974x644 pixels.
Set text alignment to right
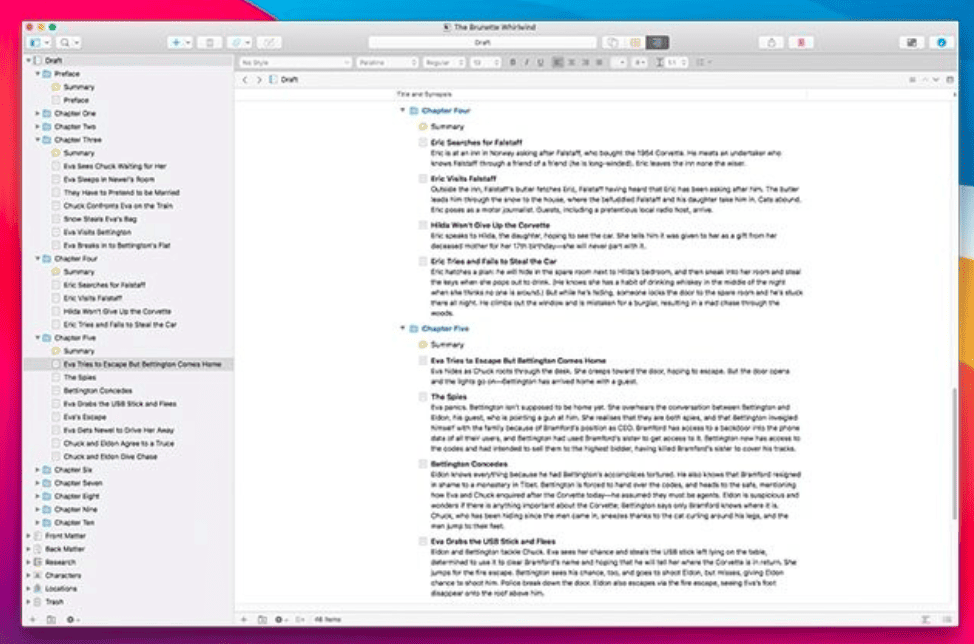(x=585, y=62)
